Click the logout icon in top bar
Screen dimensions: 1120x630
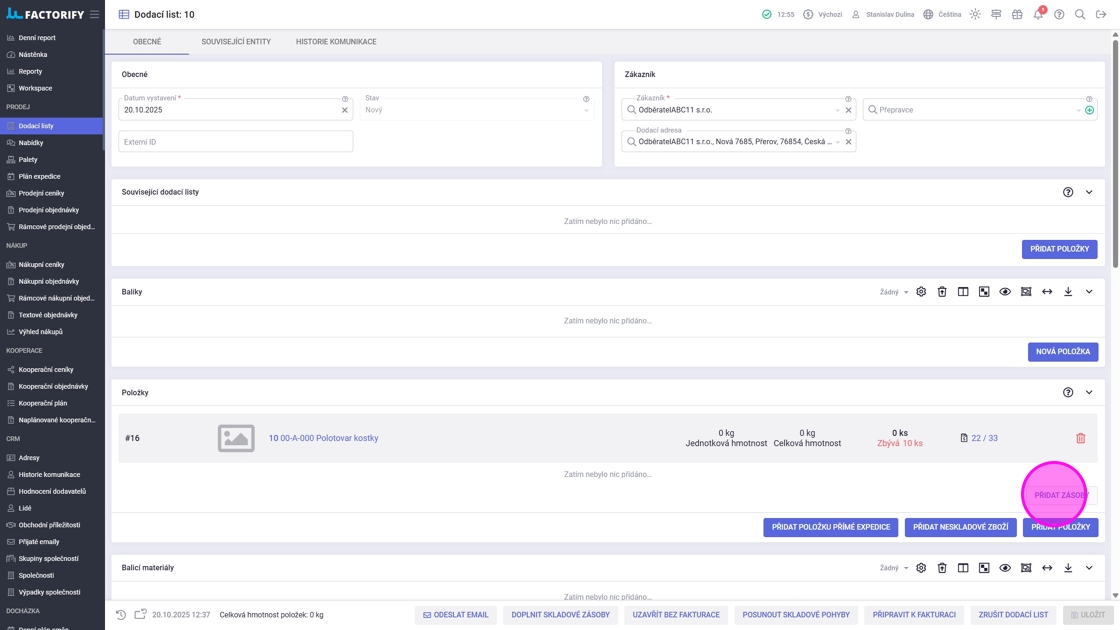[x=1101, y=15]
